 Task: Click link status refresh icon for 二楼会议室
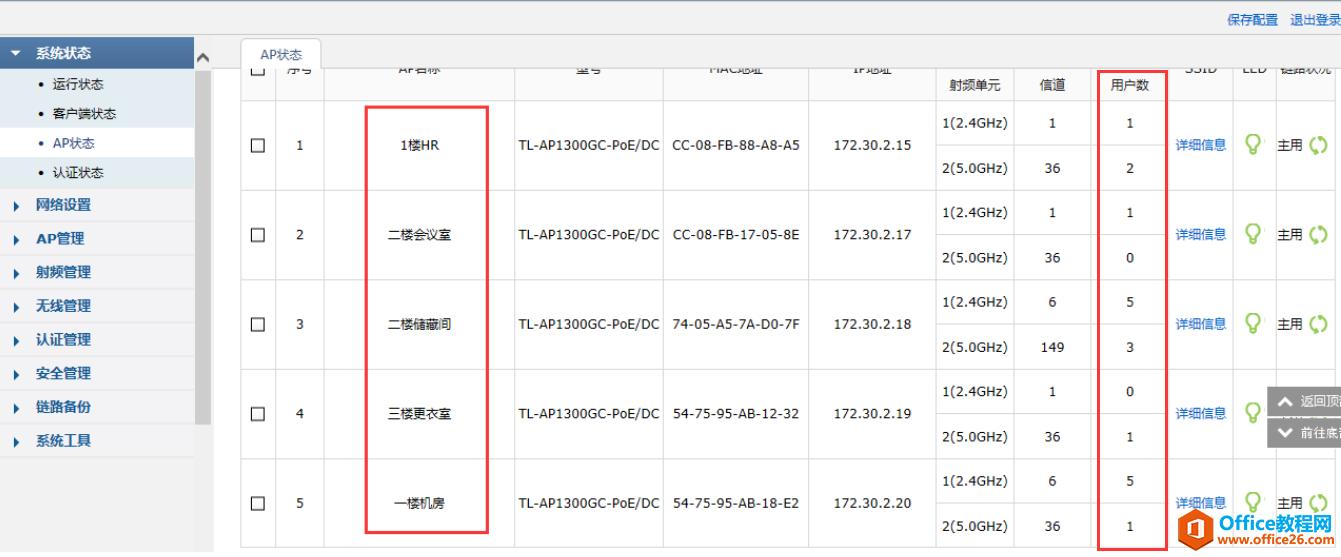click(x=1318, y=235)
